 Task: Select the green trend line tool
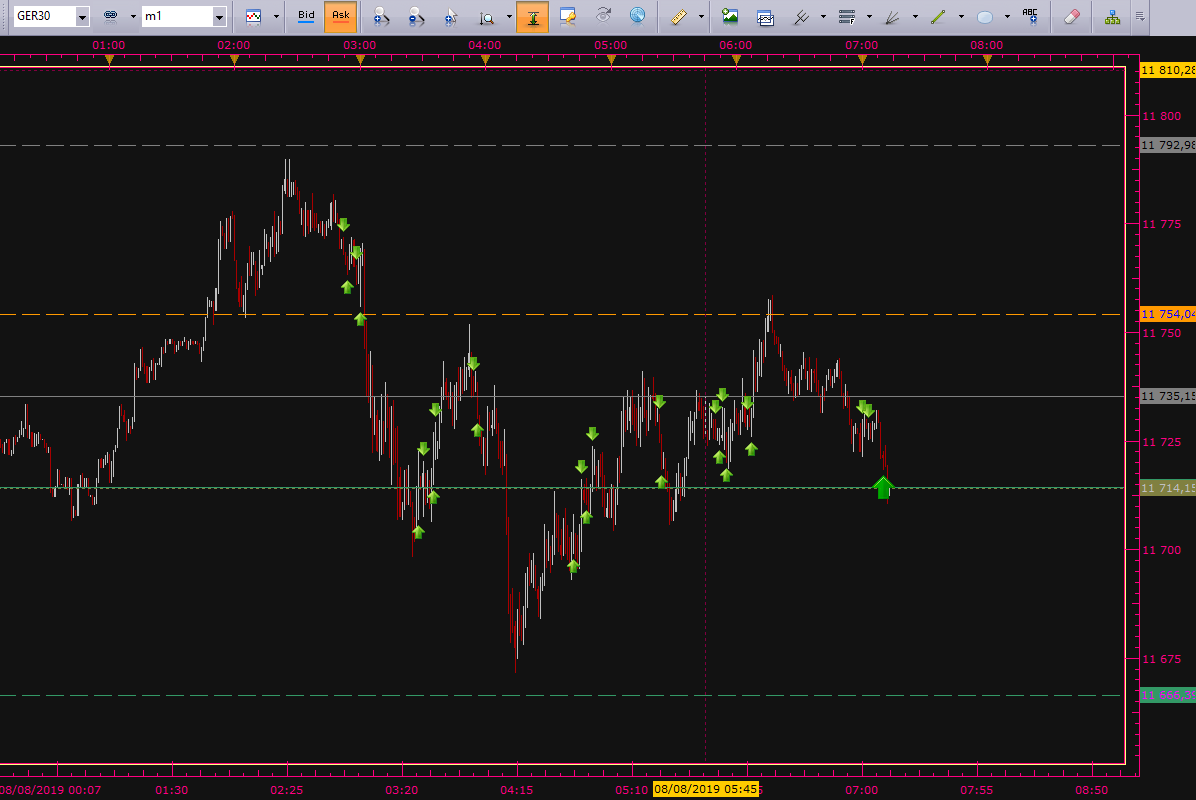(x=939, y=16)
